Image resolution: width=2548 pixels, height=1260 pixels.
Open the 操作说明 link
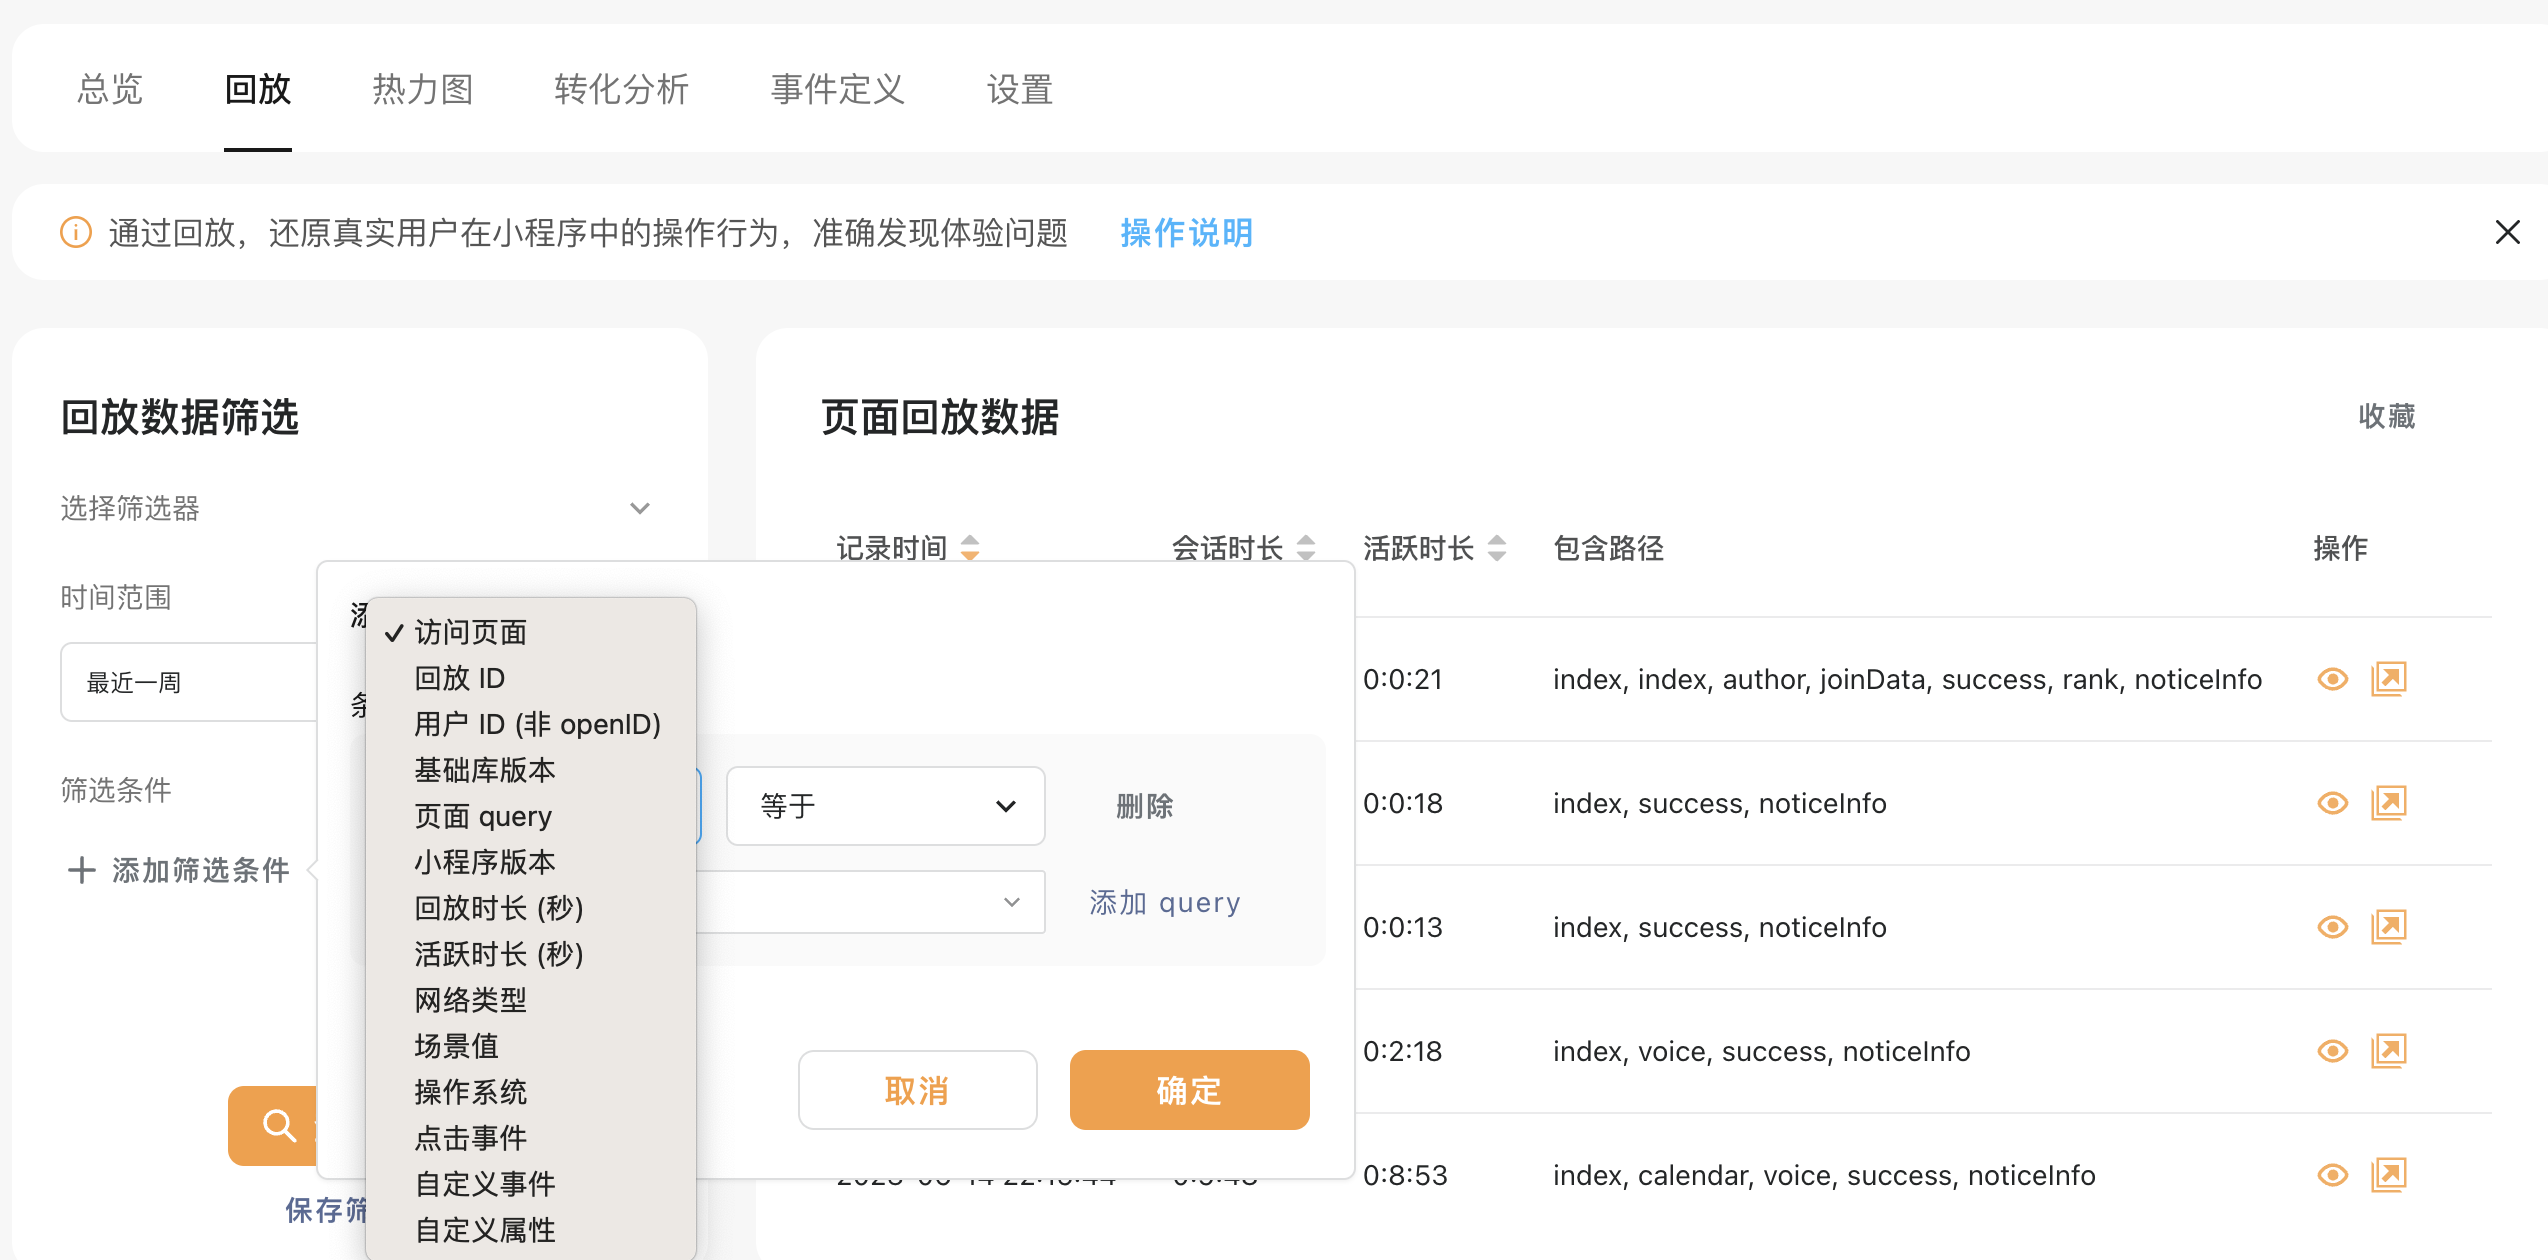(1186, 233)
